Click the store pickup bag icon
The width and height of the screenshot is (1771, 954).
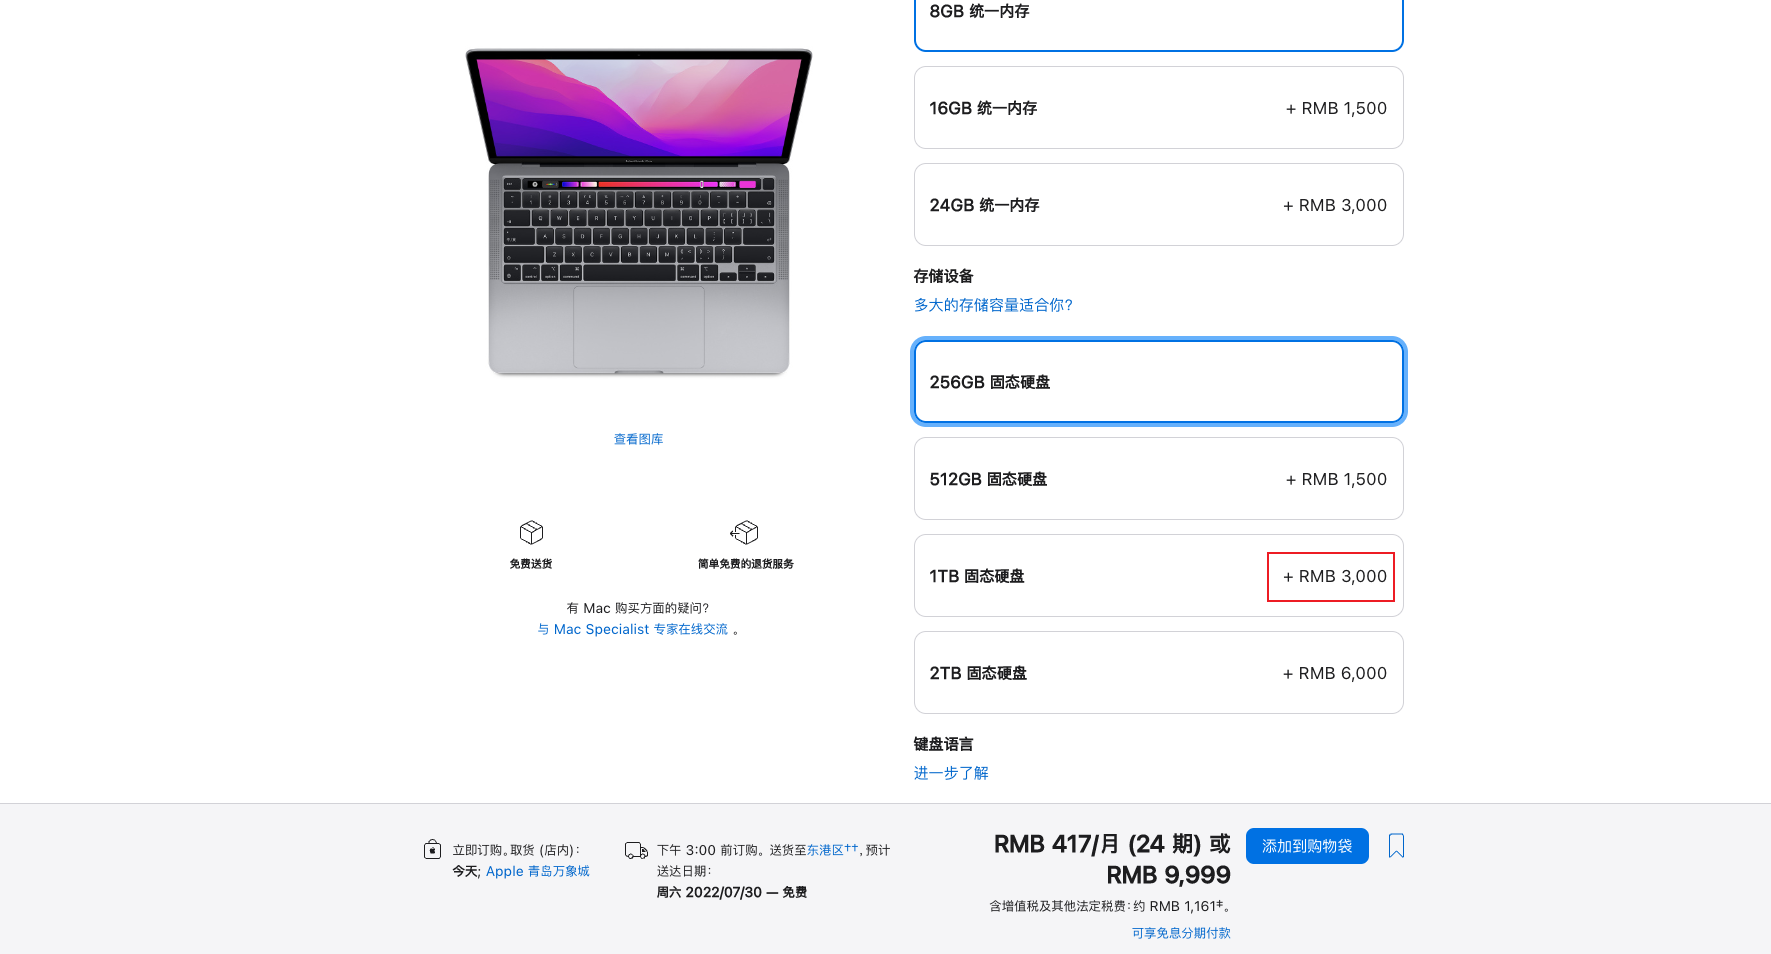[x=432, y=849]
